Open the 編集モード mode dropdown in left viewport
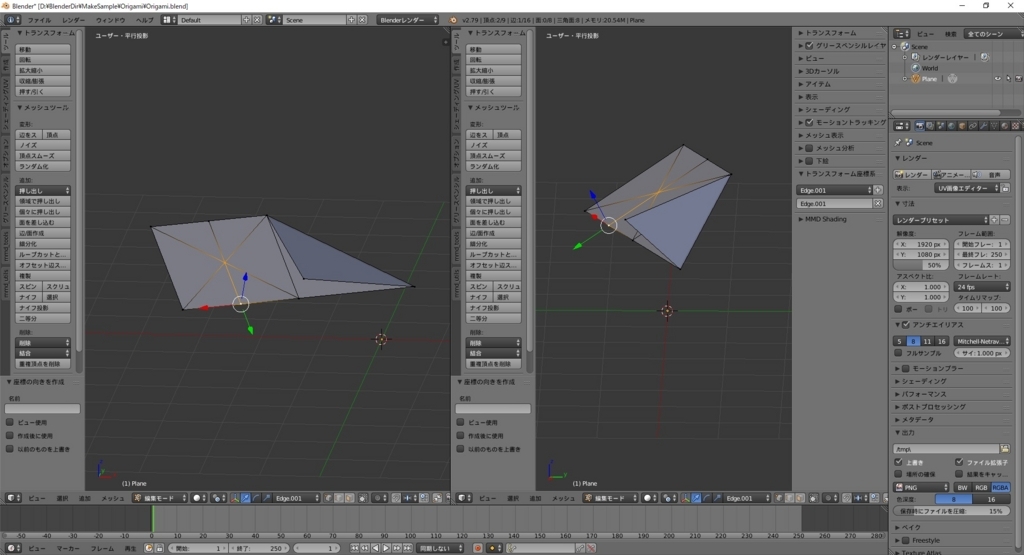The width and height of the screenshot is (1024, 555). (160, 498)
